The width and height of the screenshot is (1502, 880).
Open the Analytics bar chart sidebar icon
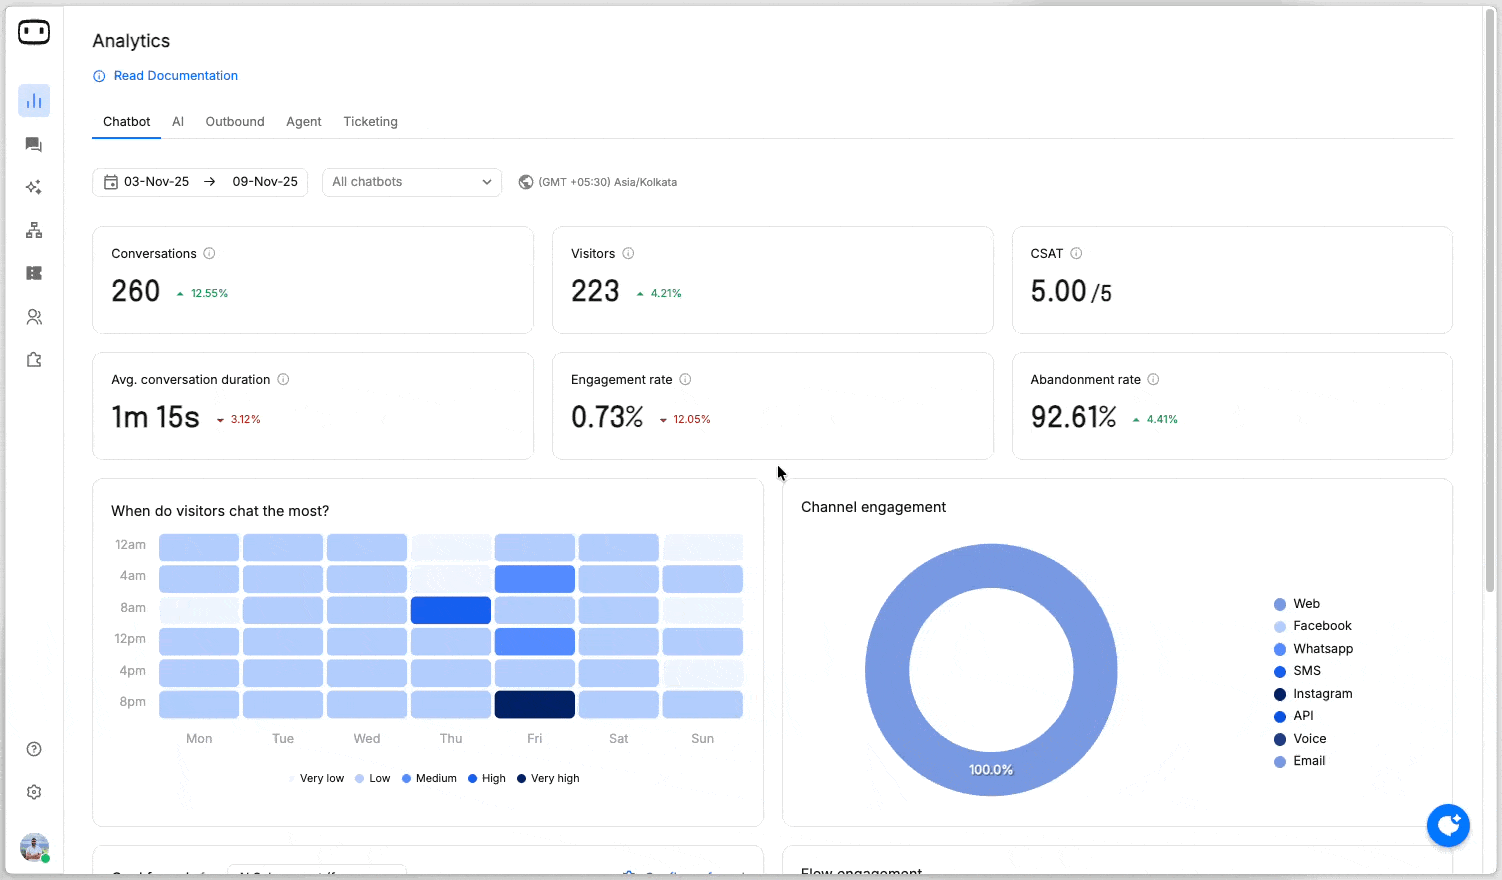(x=34, y=101)
